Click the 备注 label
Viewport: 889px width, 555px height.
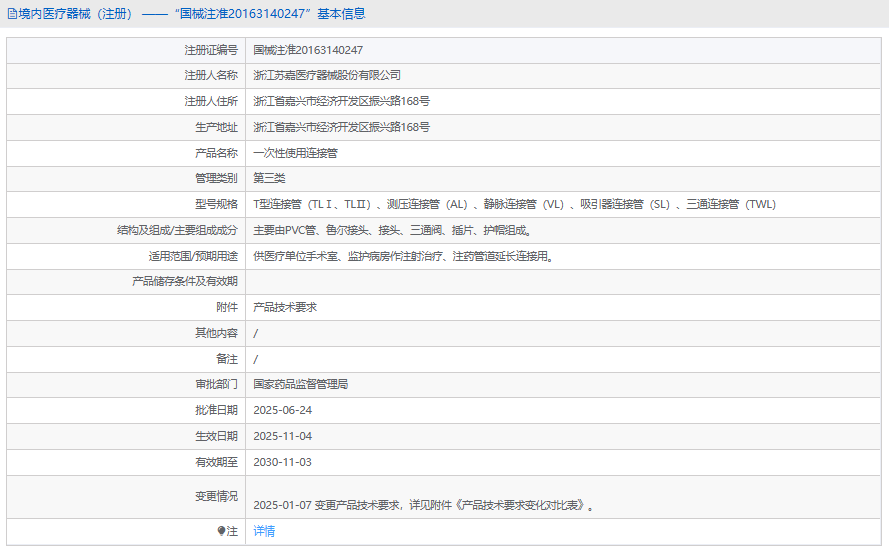pos(227,359)
